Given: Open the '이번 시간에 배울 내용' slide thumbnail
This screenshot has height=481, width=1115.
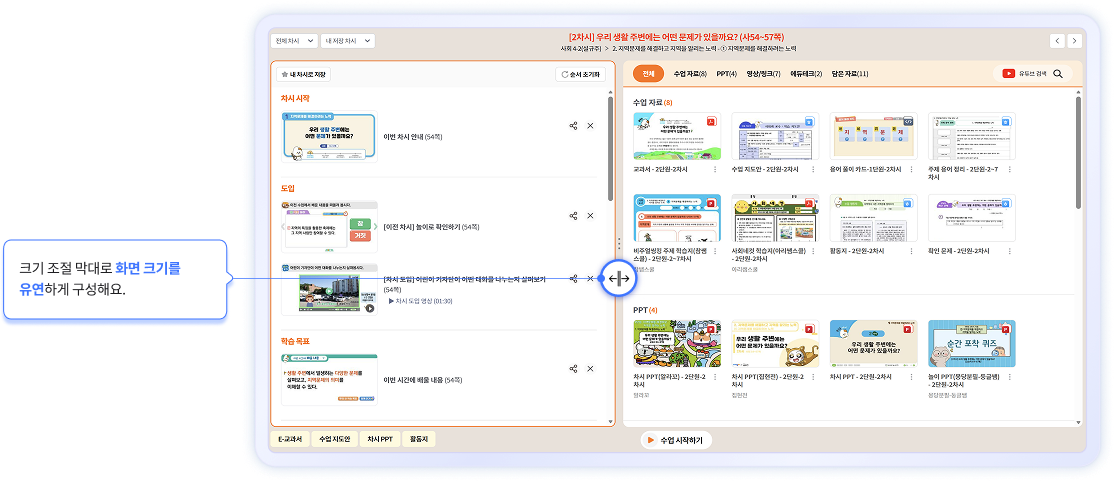Looking at the screenshot, I should click(x=329, y=380).
